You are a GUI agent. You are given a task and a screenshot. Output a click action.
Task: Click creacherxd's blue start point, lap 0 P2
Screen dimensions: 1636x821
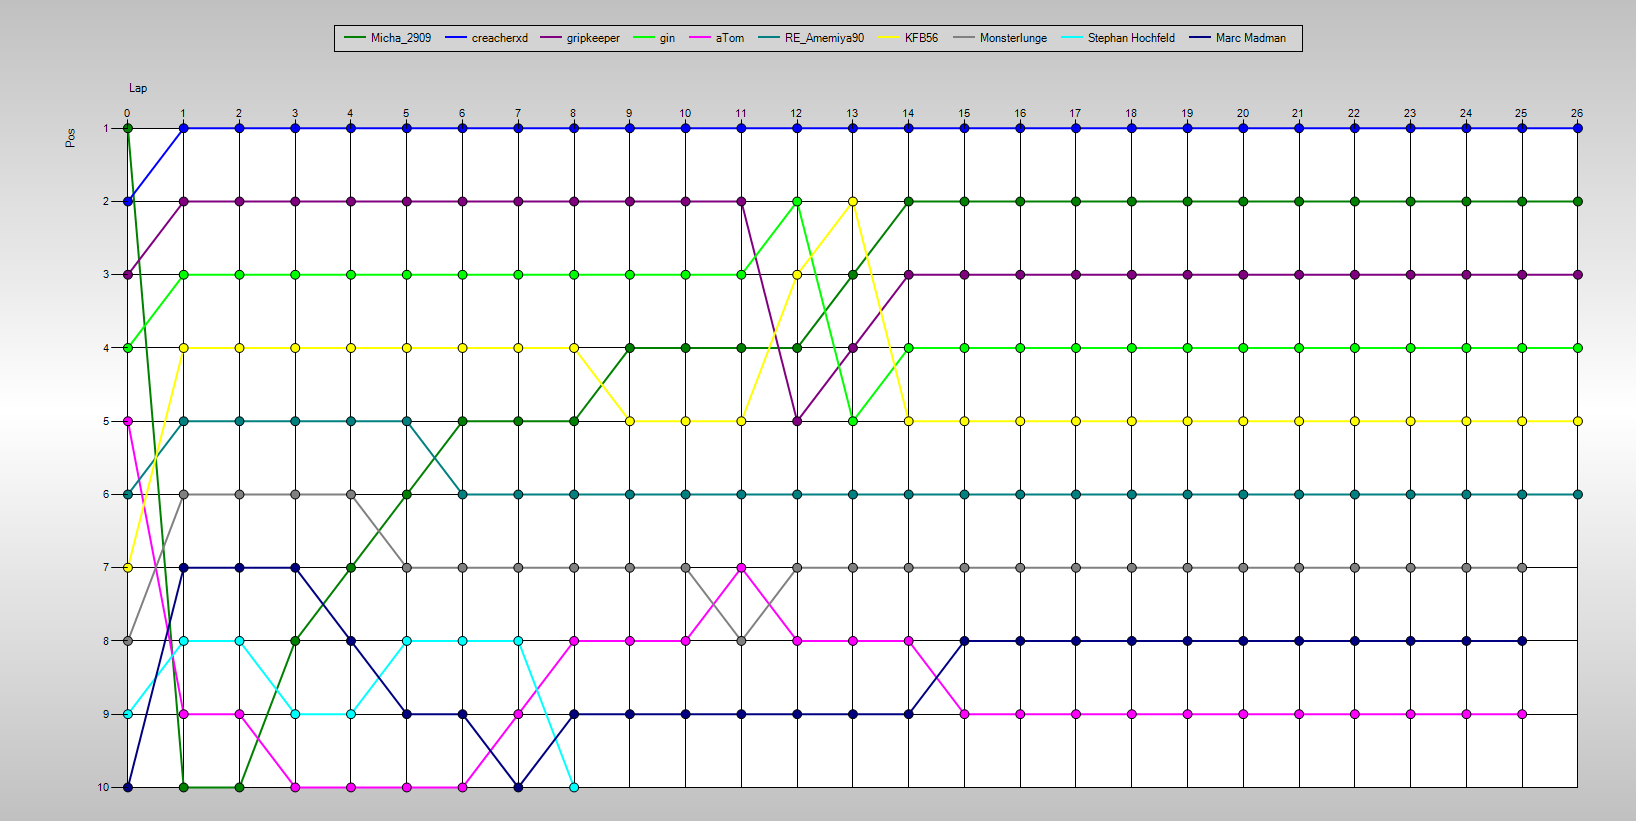pos(128,201)
